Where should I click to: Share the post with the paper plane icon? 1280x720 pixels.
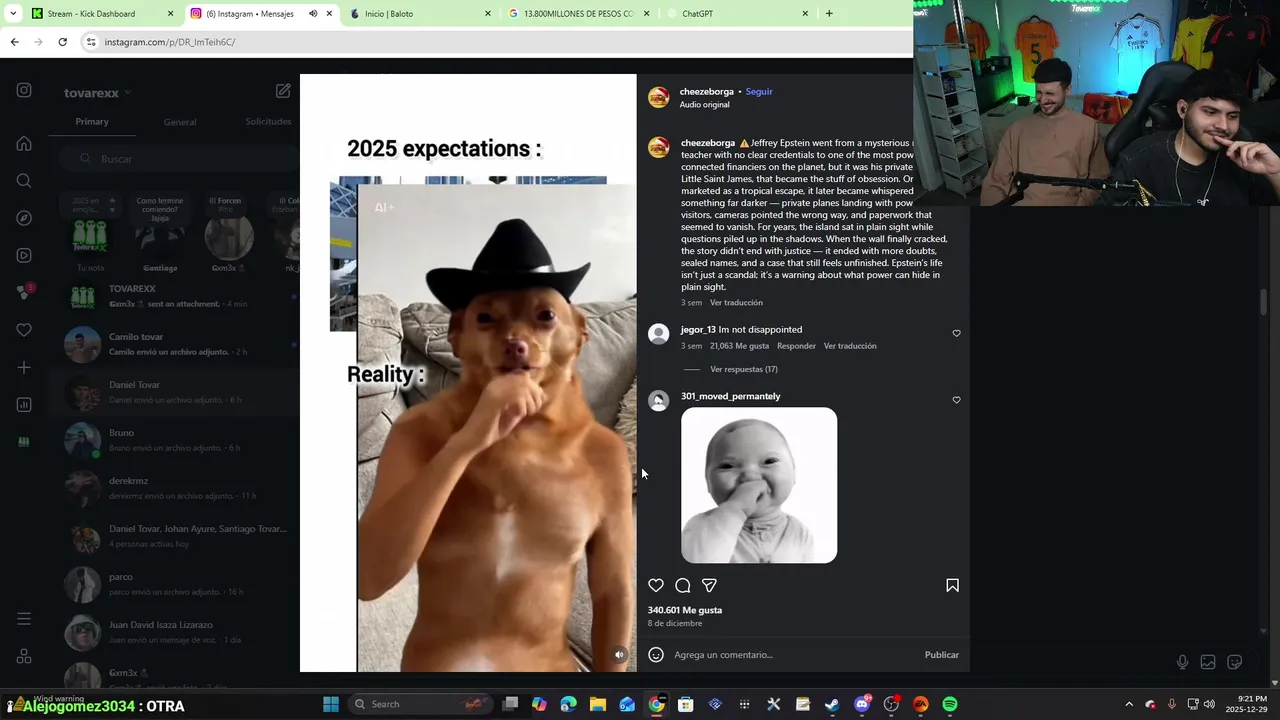tap(709, 585)
